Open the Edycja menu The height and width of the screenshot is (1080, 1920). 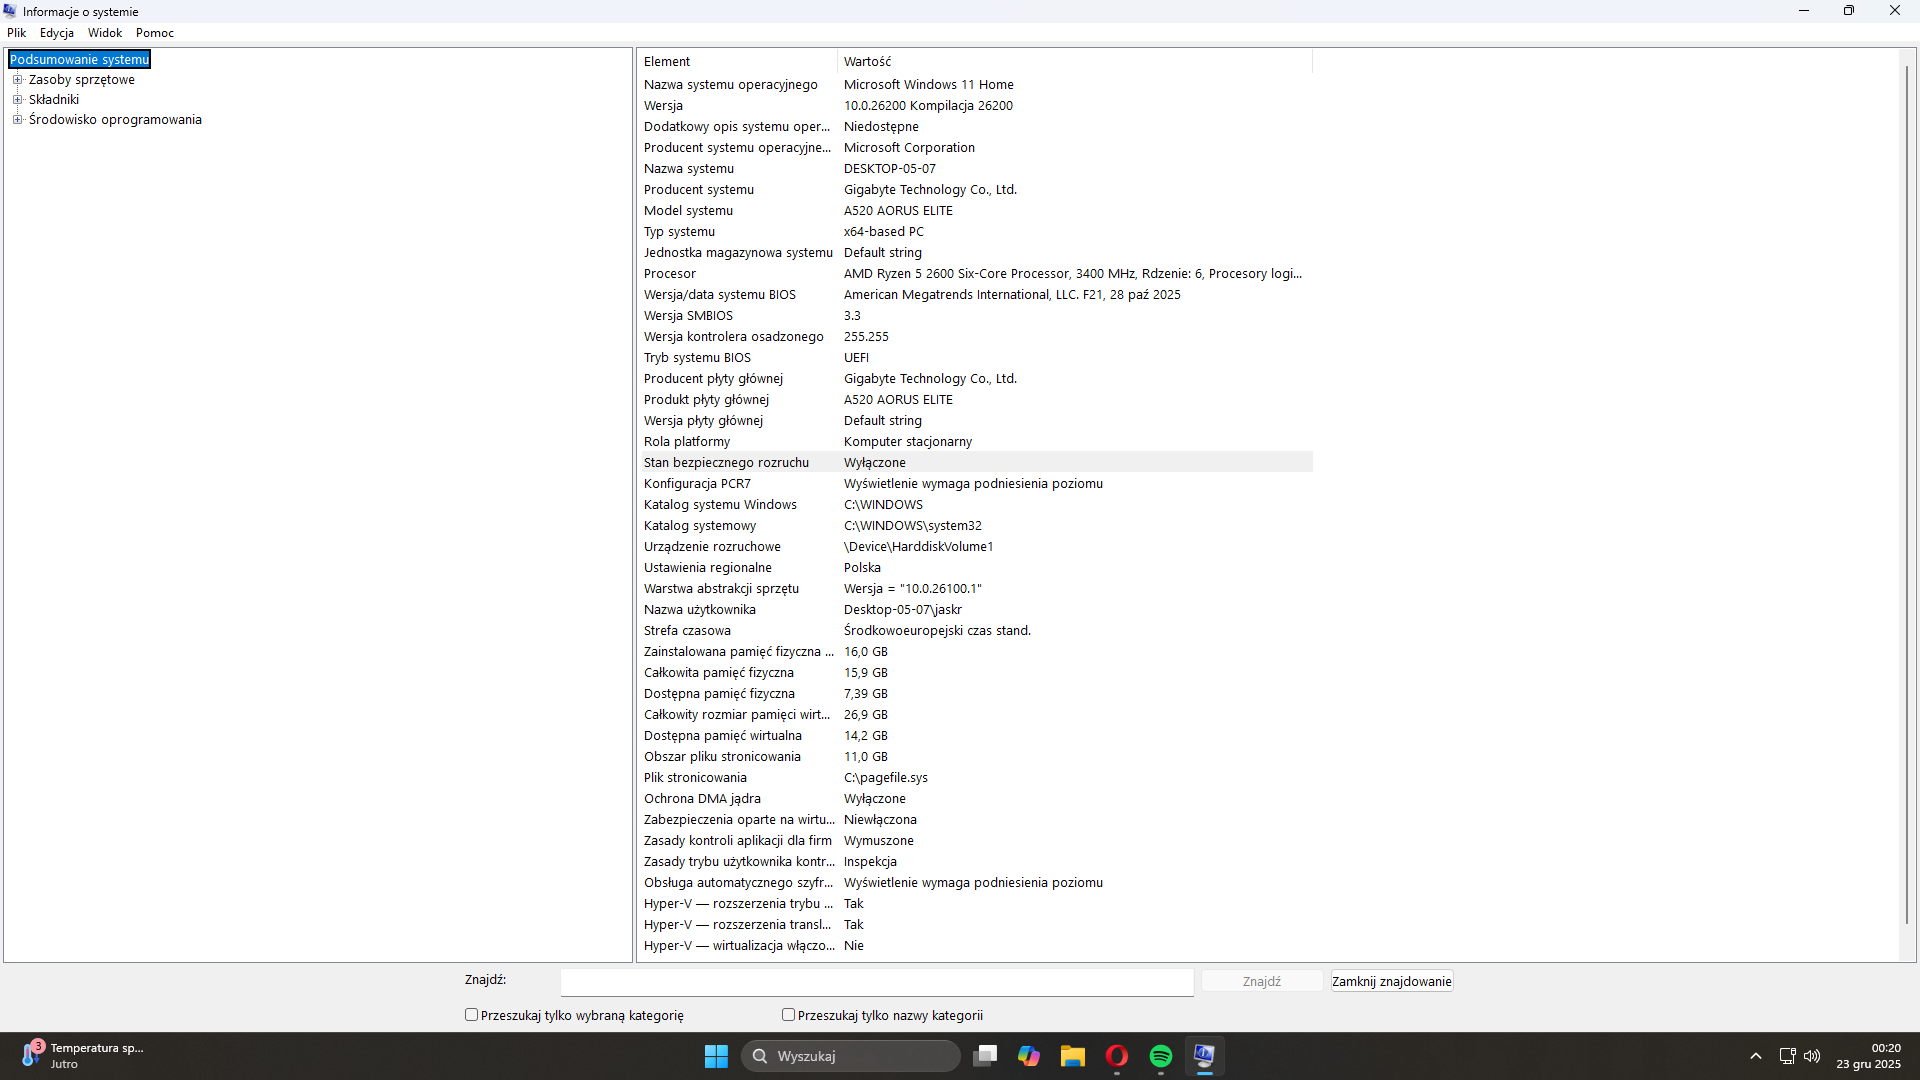click(57, 33)
